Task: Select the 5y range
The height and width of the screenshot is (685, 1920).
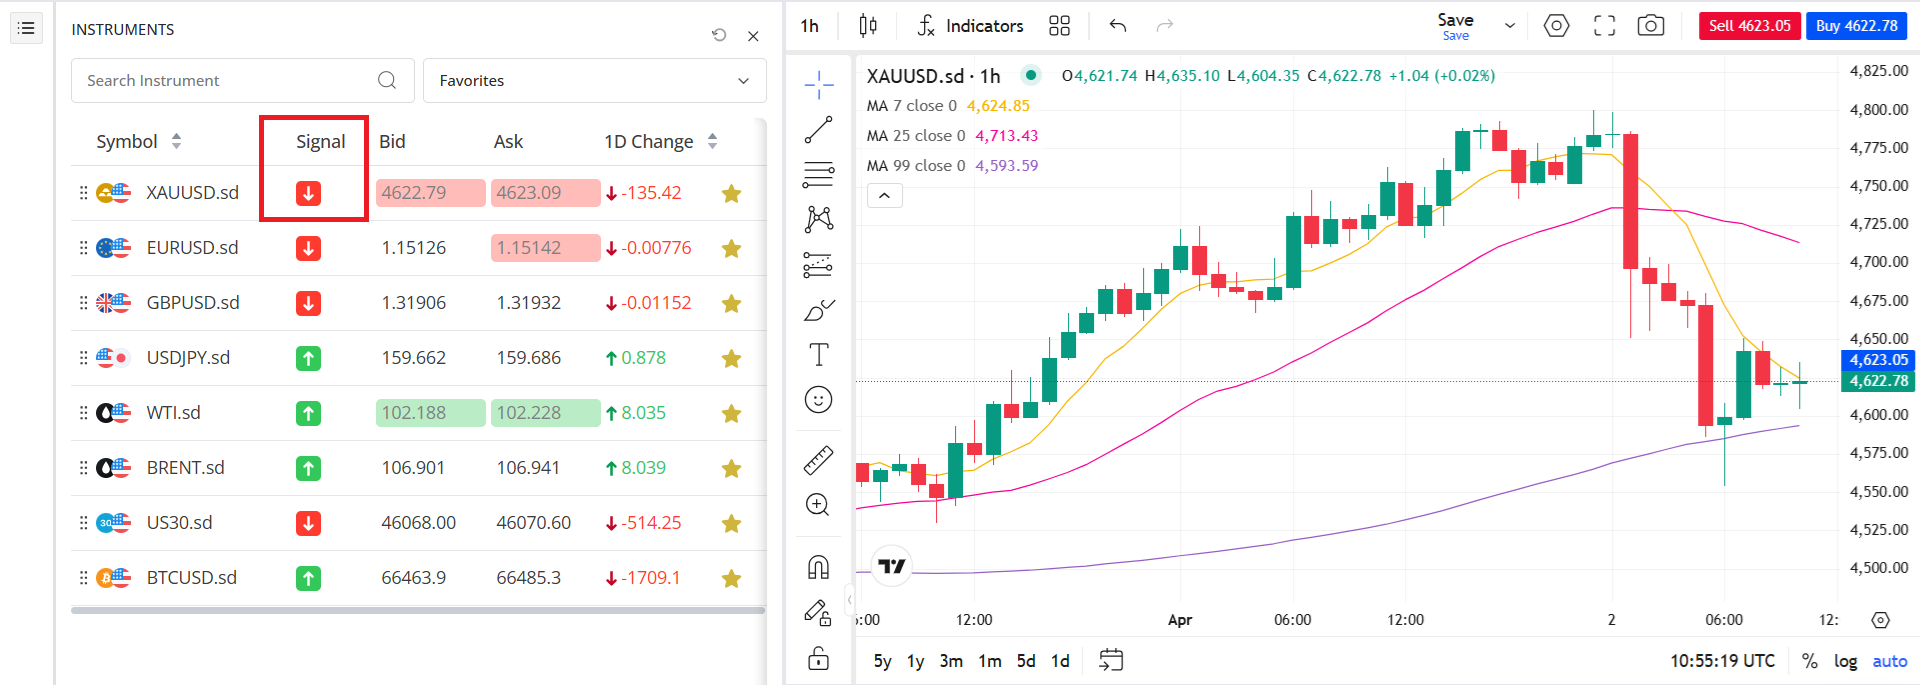Action: 882,661
